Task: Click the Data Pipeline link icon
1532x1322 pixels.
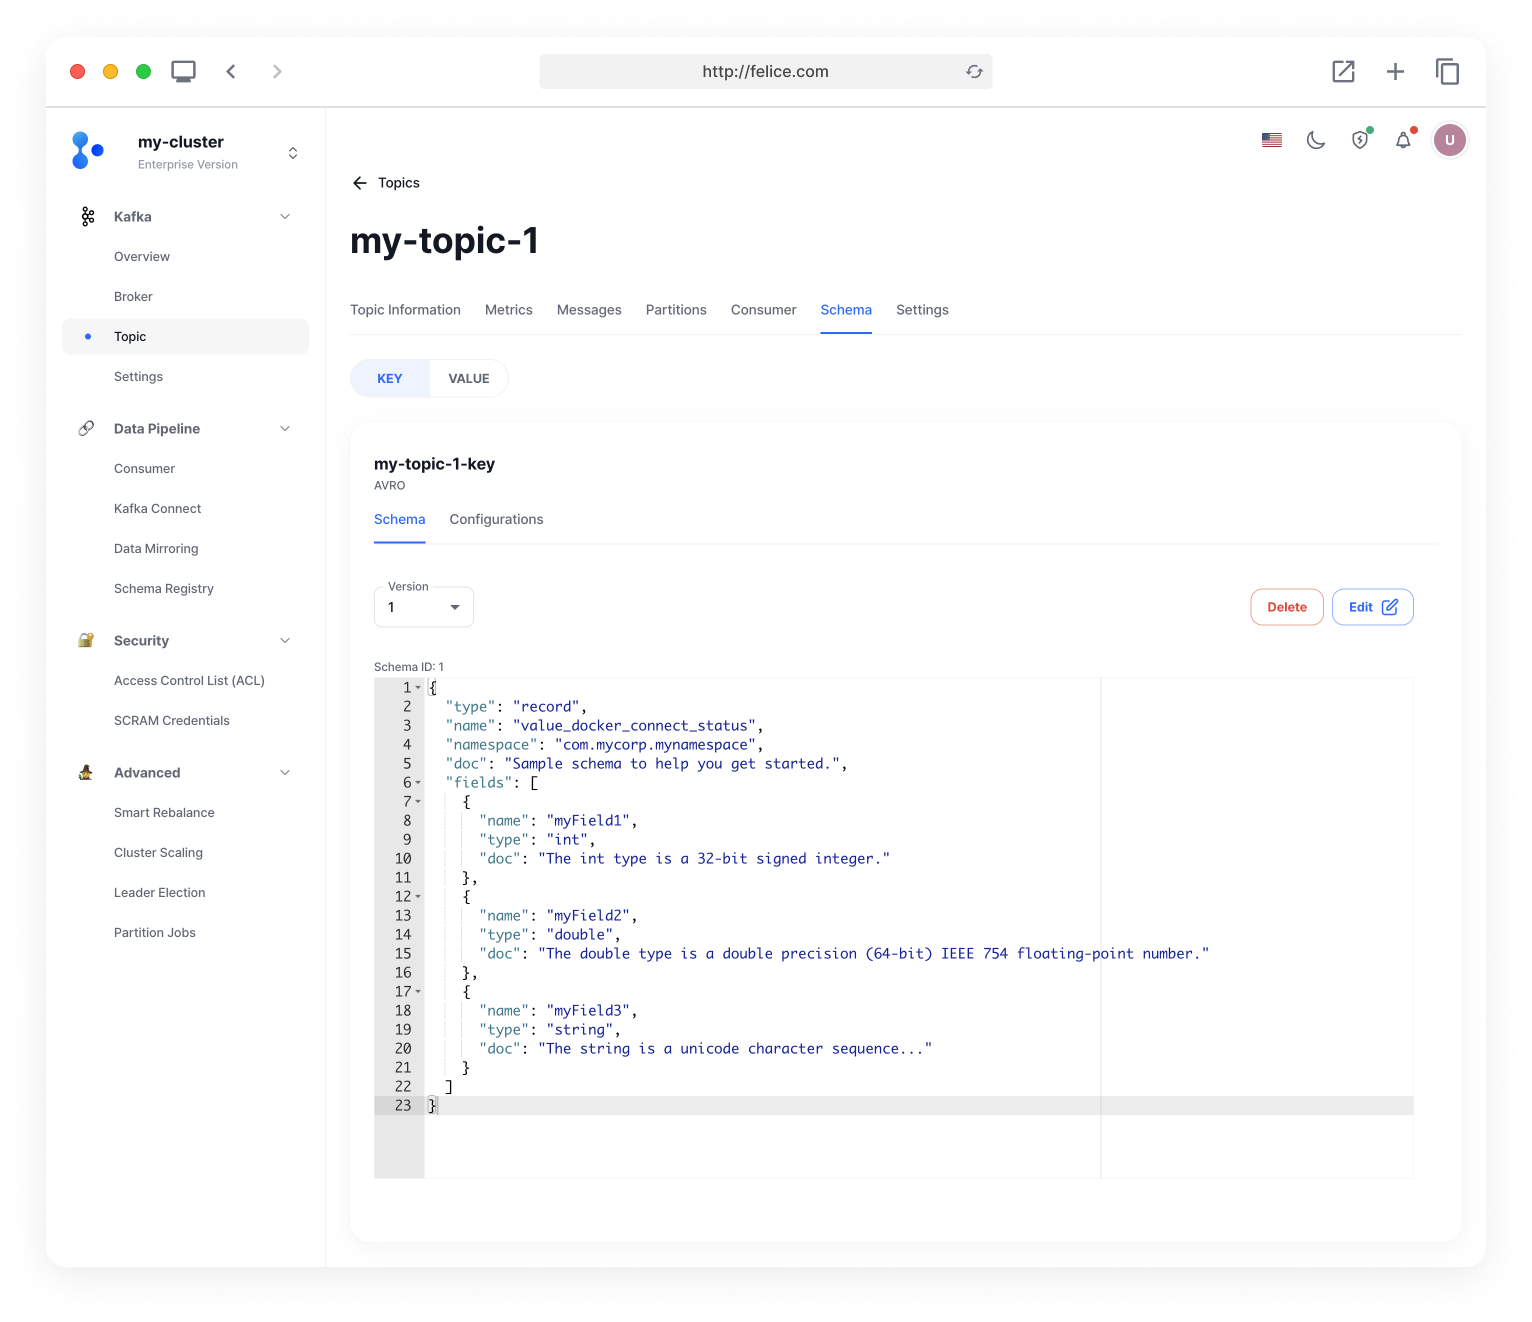Action: 87,429
